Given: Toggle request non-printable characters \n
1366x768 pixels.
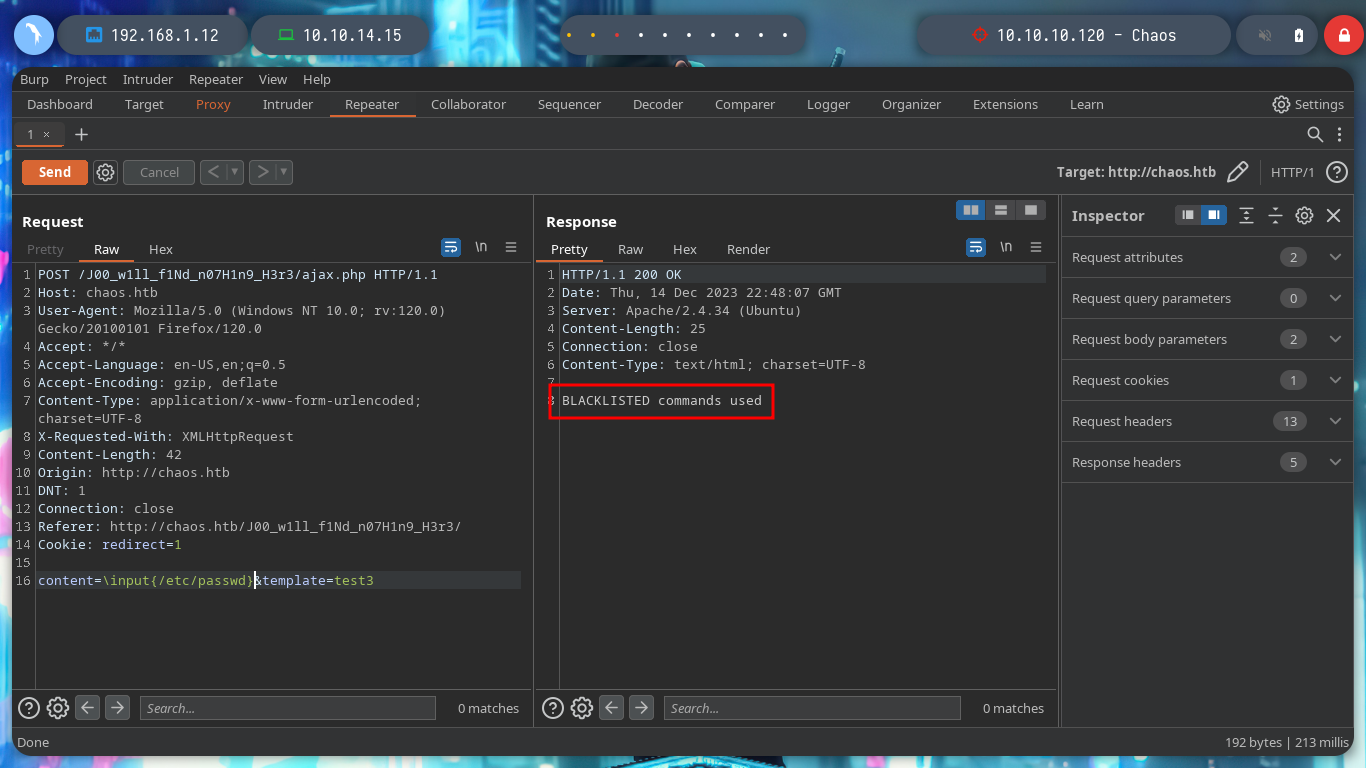Looking at the screenshot, I should coord(481,247).
